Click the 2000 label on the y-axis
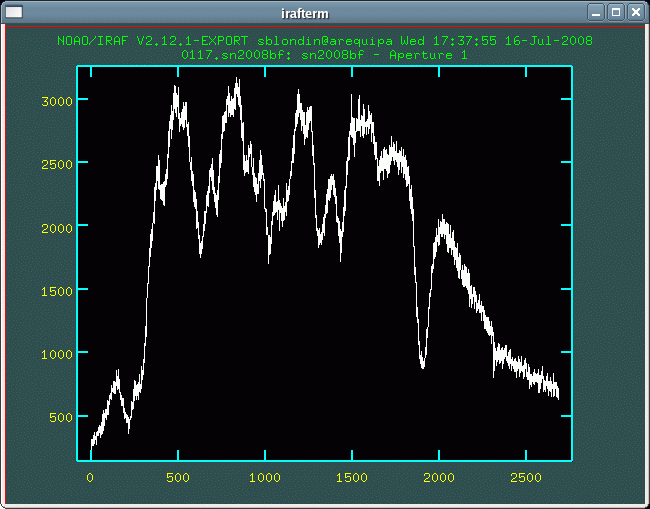The height and width of the screenshot is (509, 650). point(55,227)
